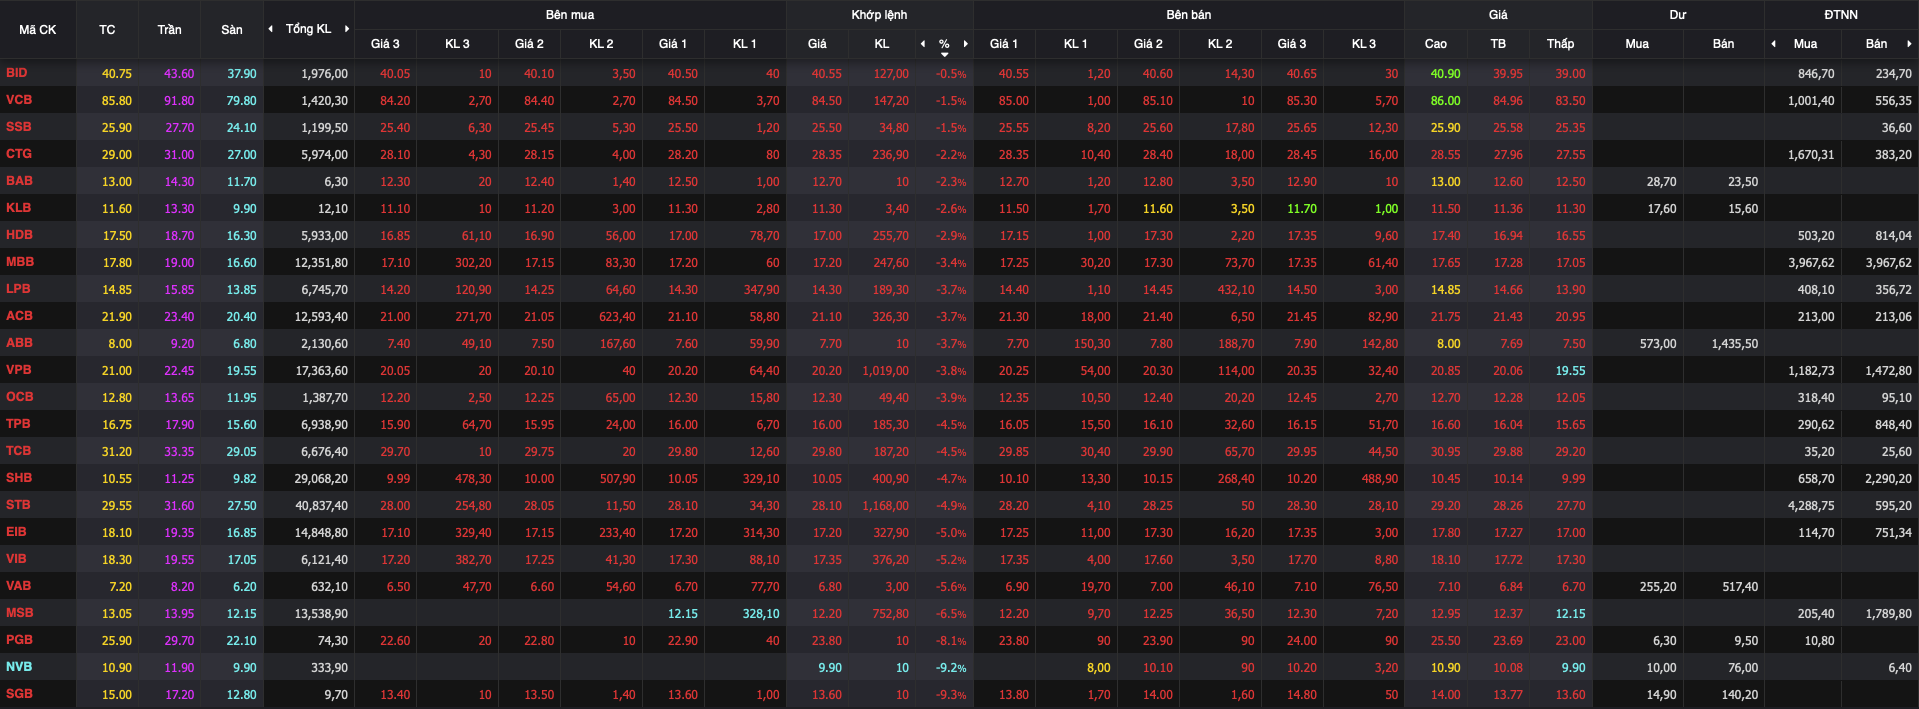1919x709 pixels.
Task: Click the Cao column header
Action: (1435, 44)
